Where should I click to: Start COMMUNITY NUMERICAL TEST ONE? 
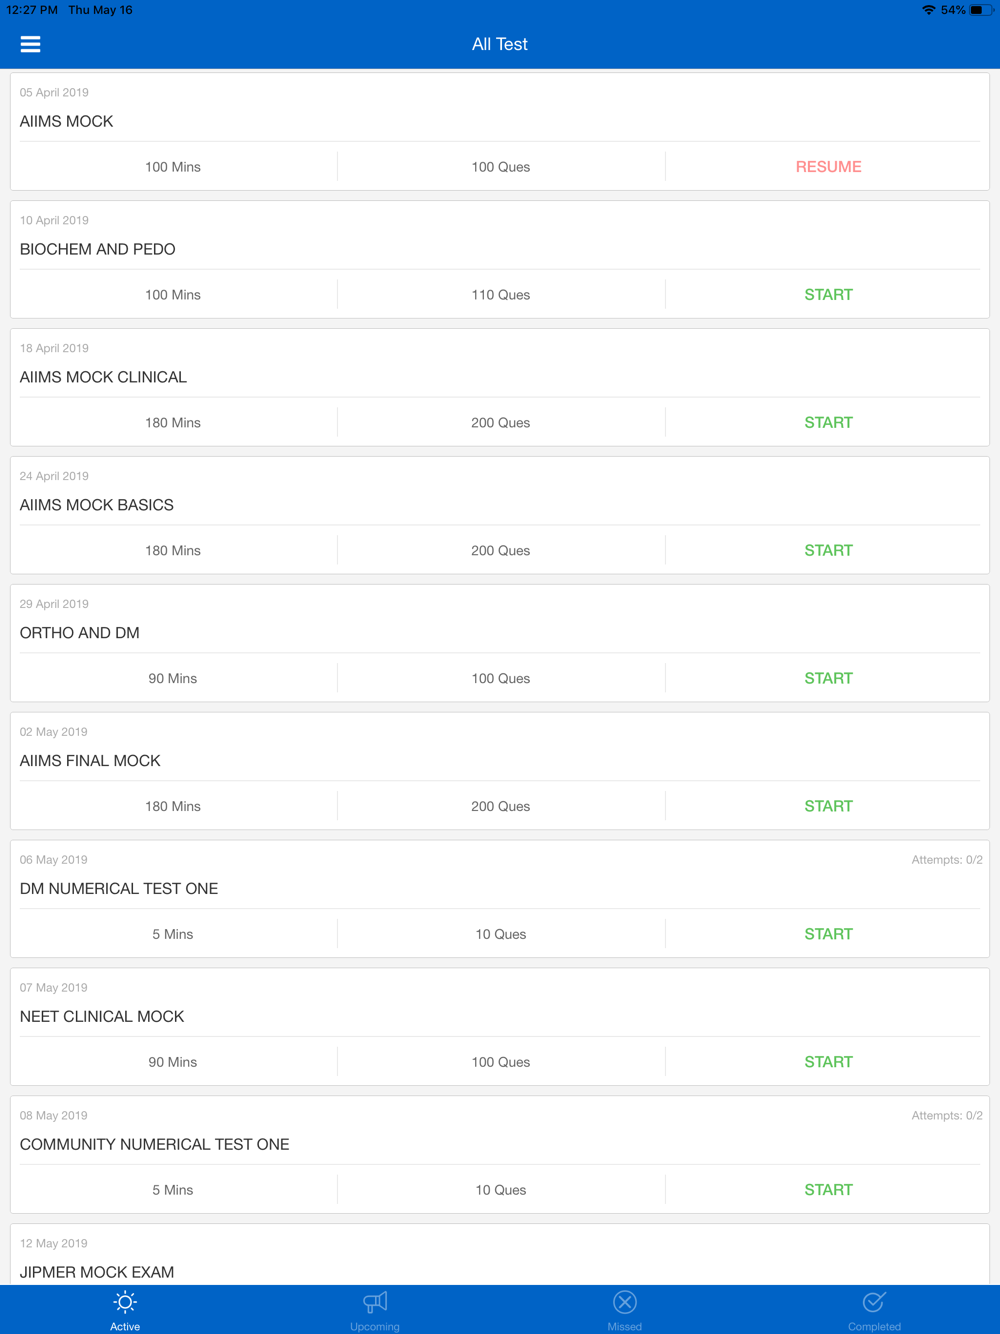(x=828, y=1191)
